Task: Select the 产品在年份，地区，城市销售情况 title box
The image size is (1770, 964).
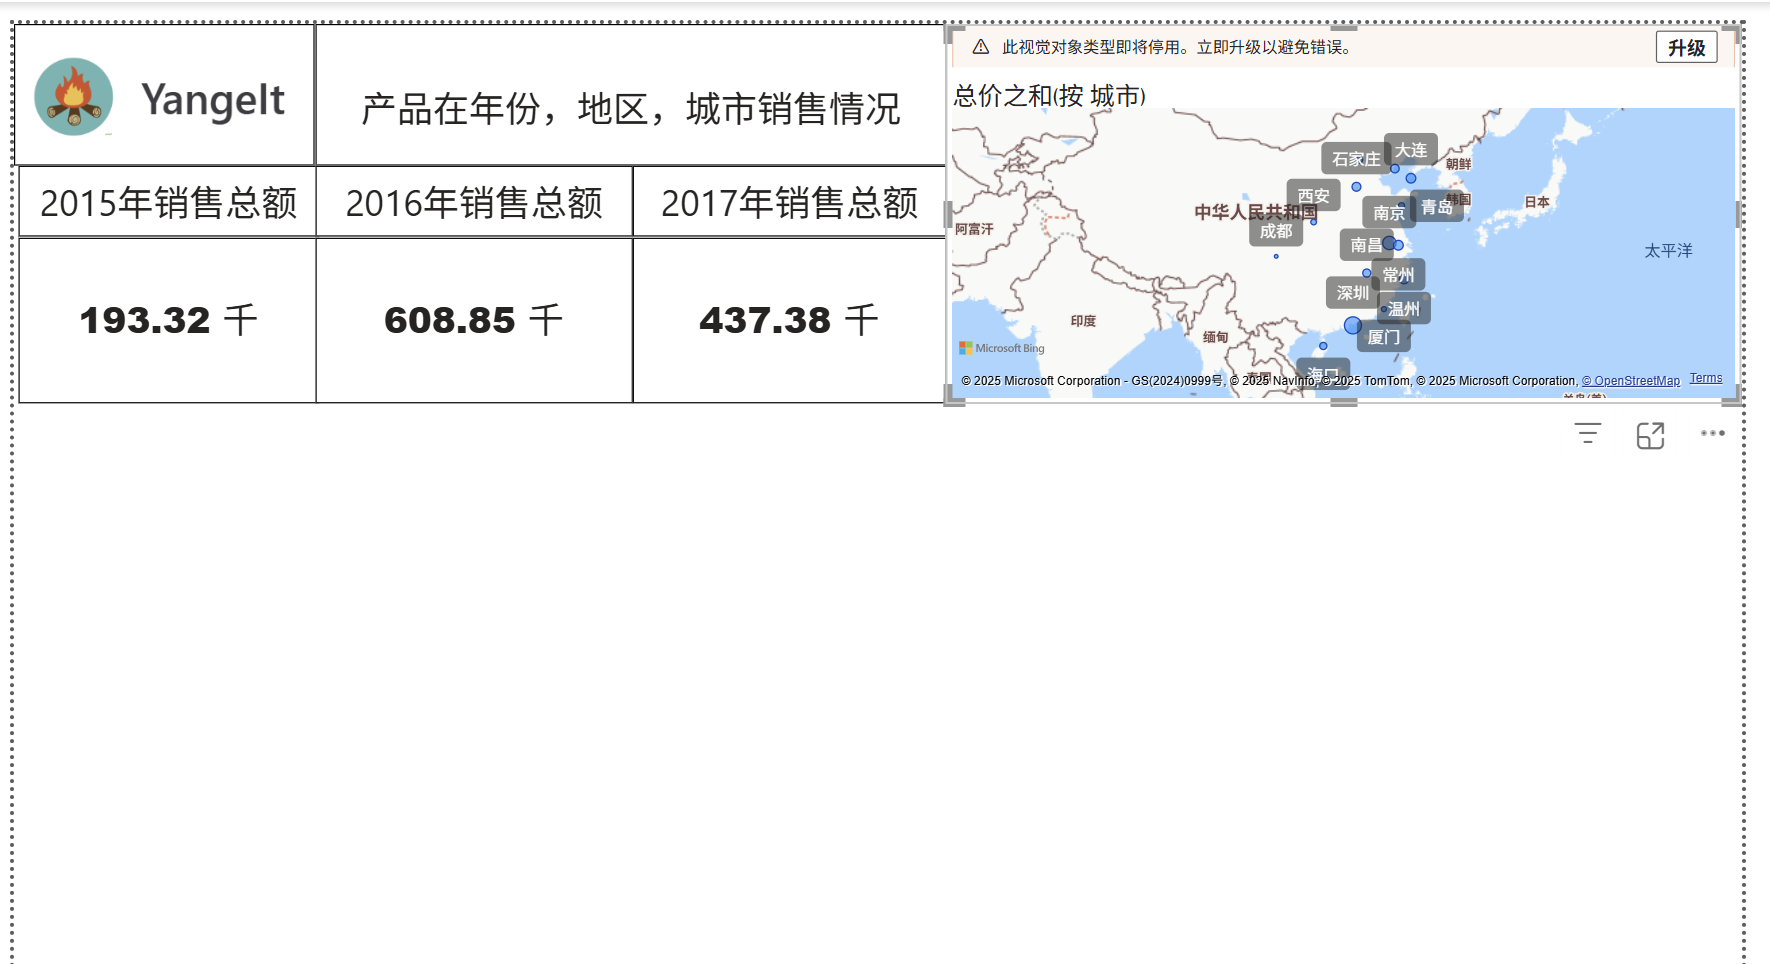Action: [630, 108]
